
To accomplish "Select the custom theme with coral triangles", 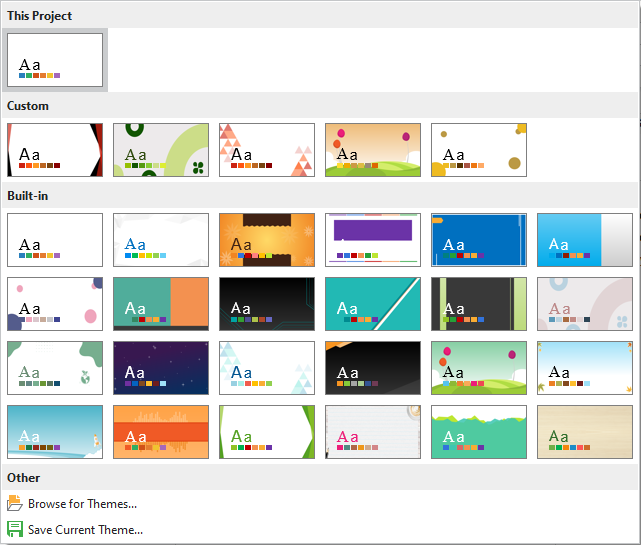I will [x=267, y=150].
